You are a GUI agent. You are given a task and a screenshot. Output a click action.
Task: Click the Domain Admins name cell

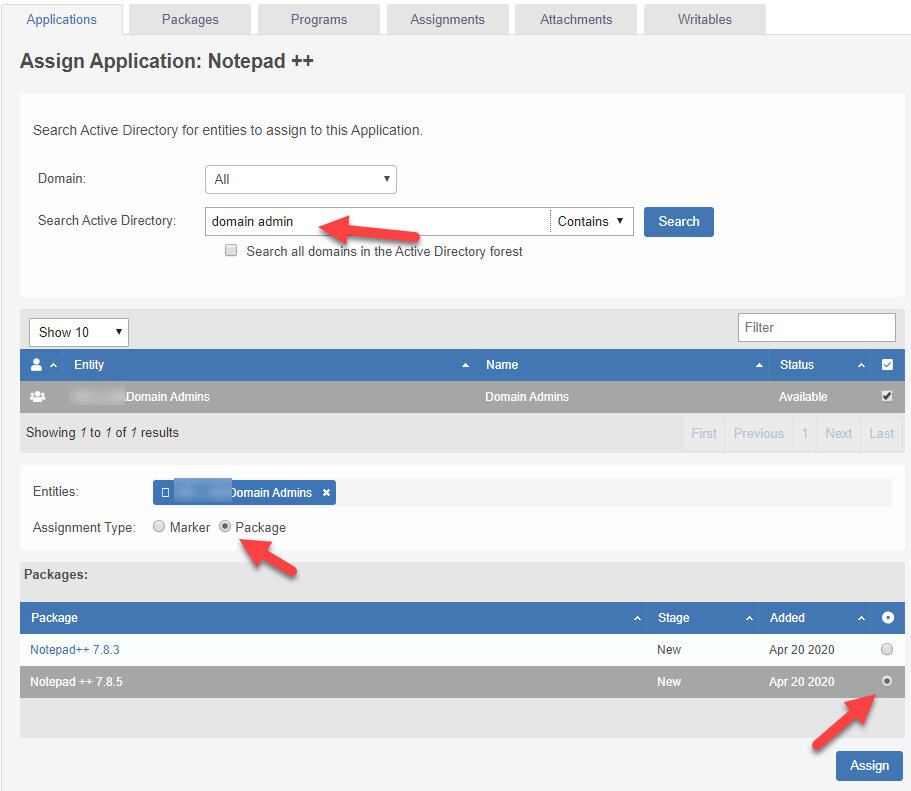pos(527,397)
